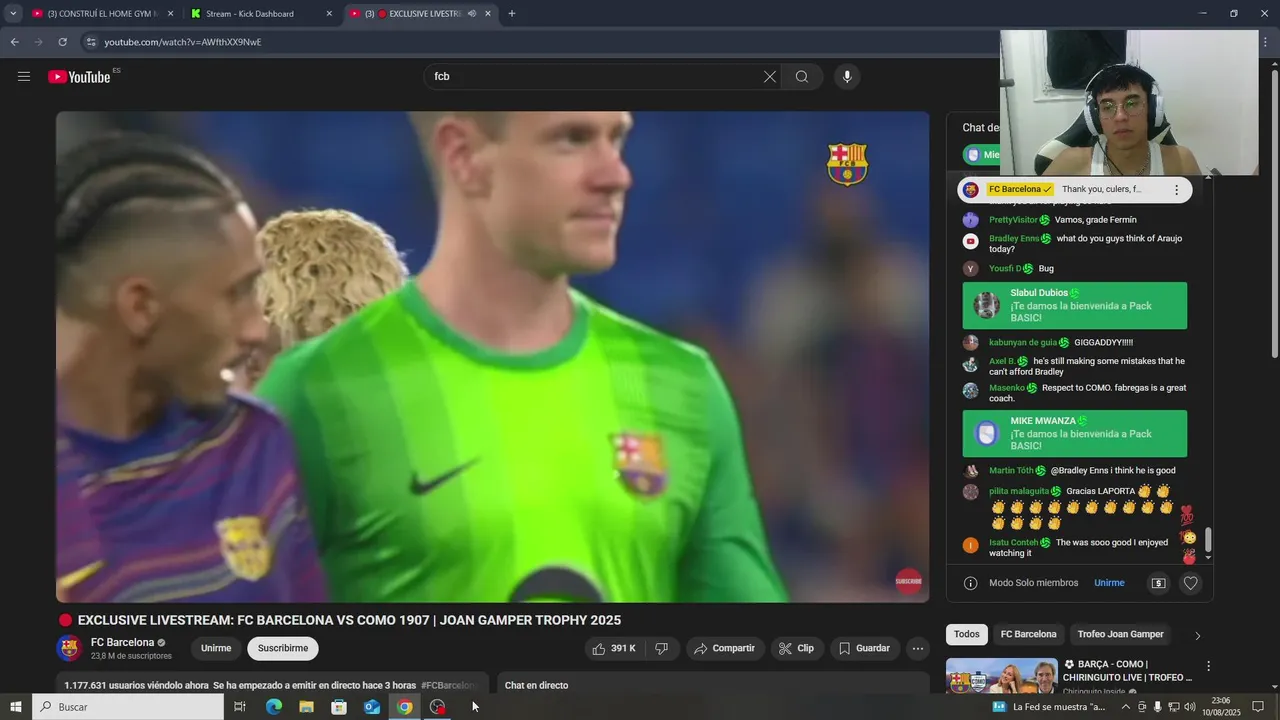The image size is (1280, 720).
Task: Click Martin Tóth's chat message
Action: pyautogui.click(x=1113, y=471)
